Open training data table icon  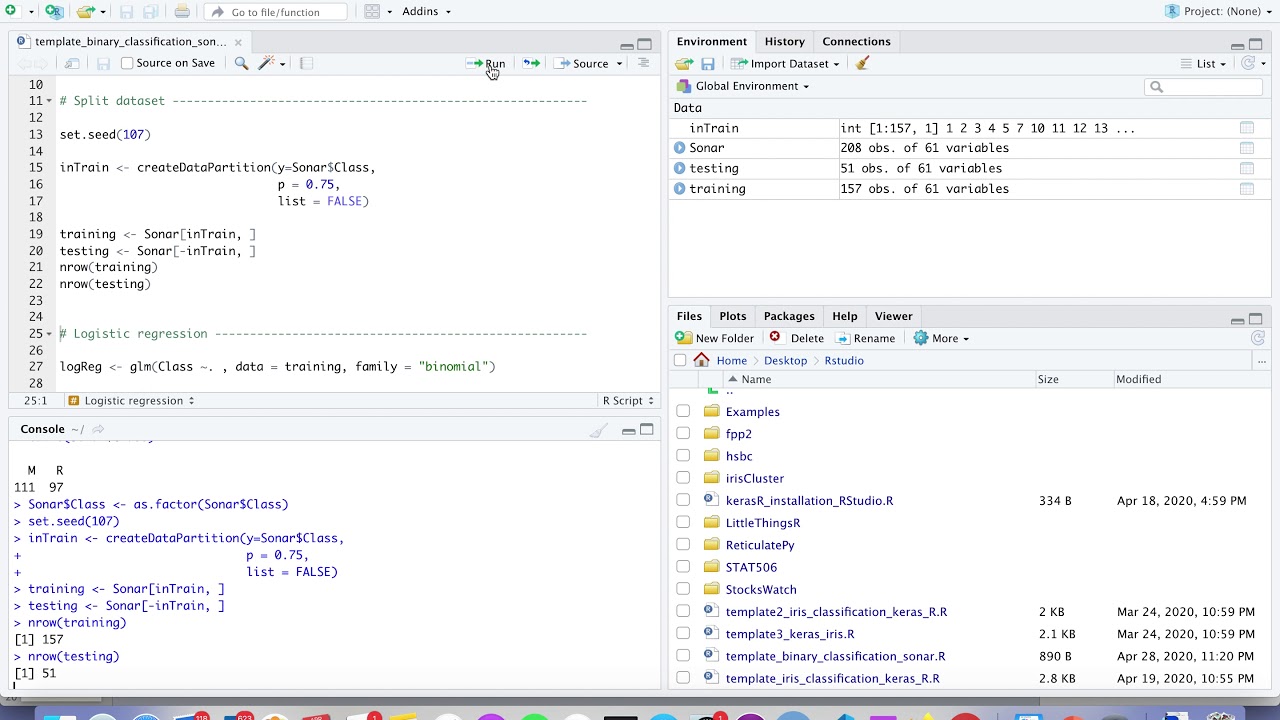1247,189
